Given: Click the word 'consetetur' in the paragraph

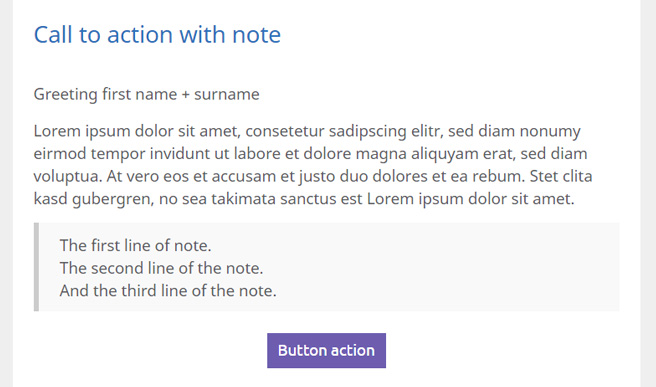Looking at the screenshot, I should (284, 131).
